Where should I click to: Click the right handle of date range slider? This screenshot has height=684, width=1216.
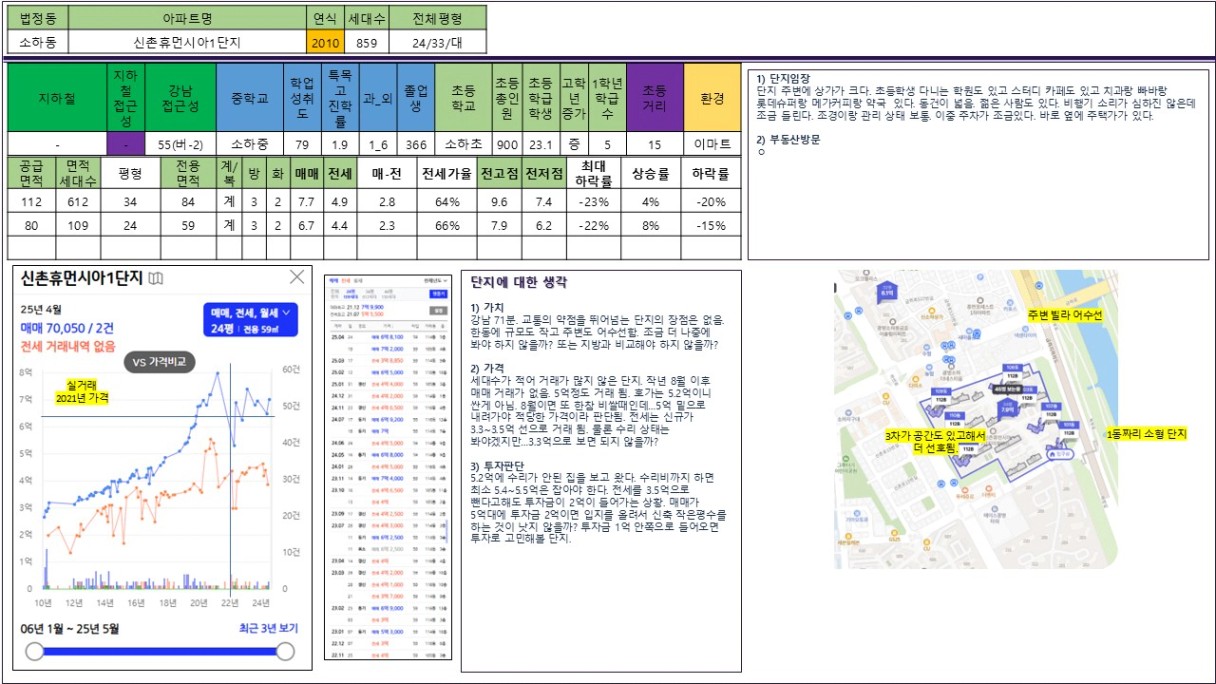click(x=285, y=652)
